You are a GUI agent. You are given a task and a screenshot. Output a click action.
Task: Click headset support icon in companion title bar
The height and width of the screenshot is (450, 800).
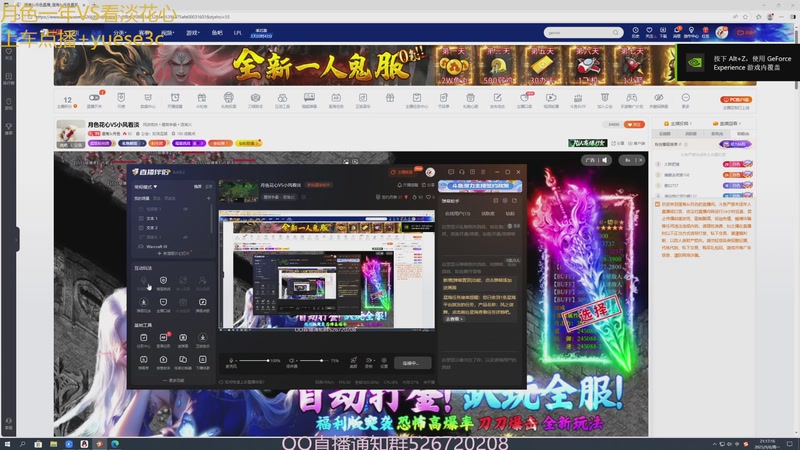coord(462,172)
